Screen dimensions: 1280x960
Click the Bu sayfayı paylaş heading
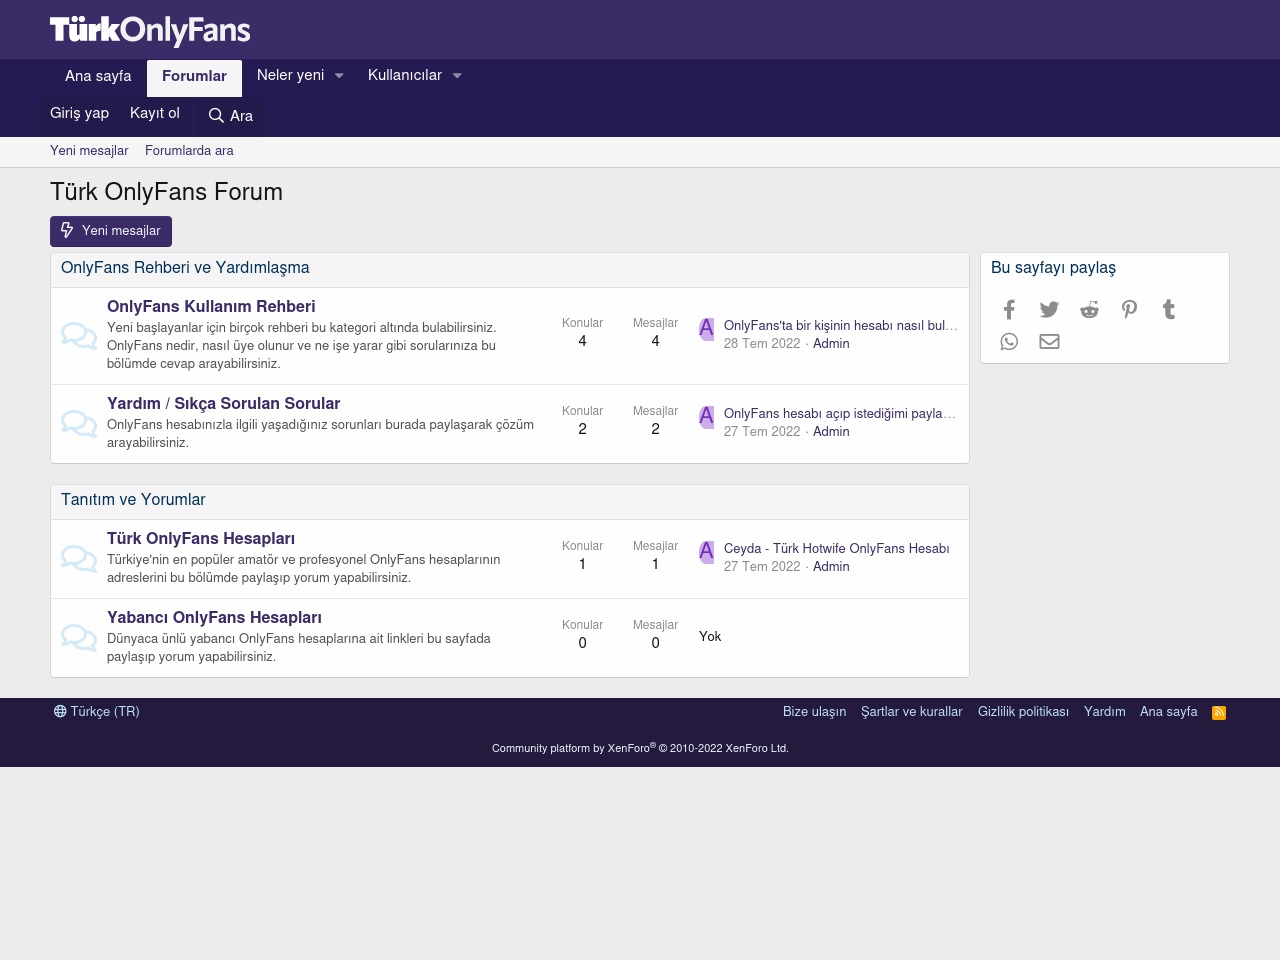(1053, 268)
